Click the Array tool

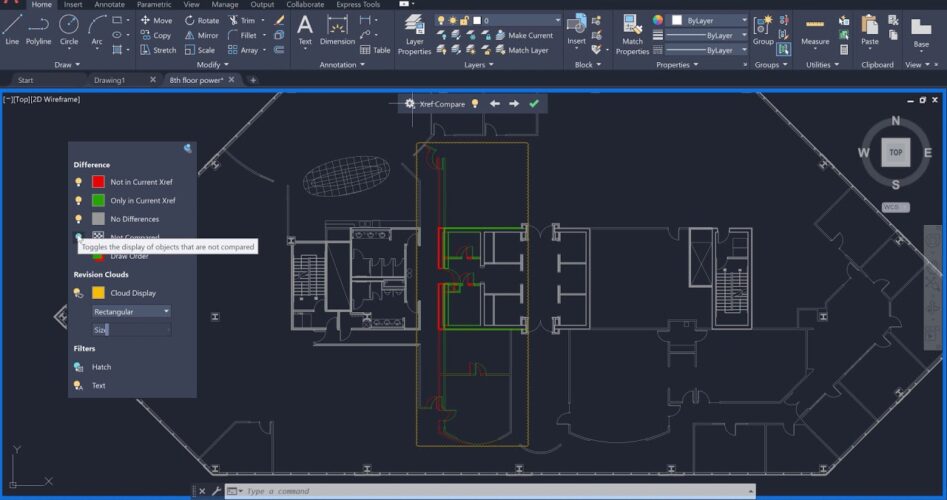[243, 50]
